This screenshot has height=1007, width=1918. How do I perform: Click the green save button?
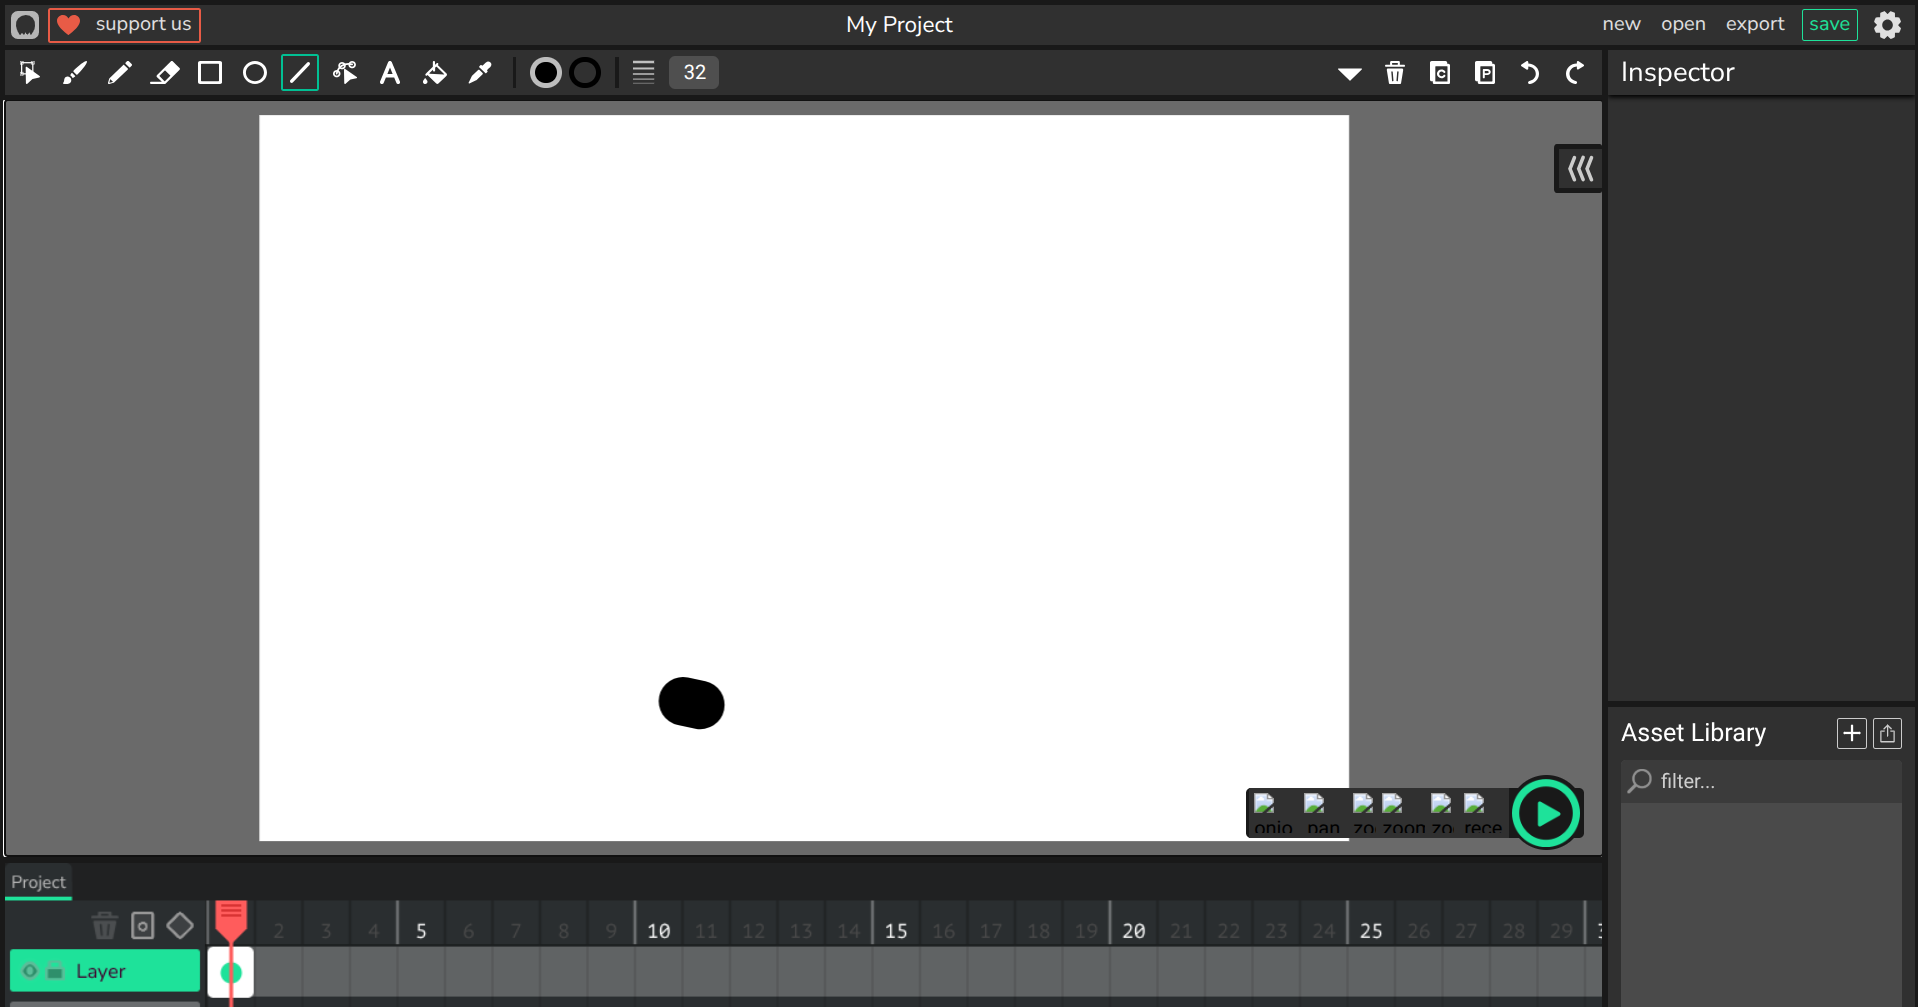click(x=1829, y=24)
